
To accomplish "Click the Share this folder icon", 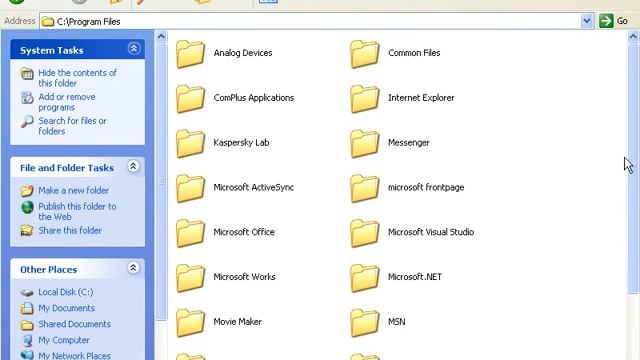I will (27, 231).
